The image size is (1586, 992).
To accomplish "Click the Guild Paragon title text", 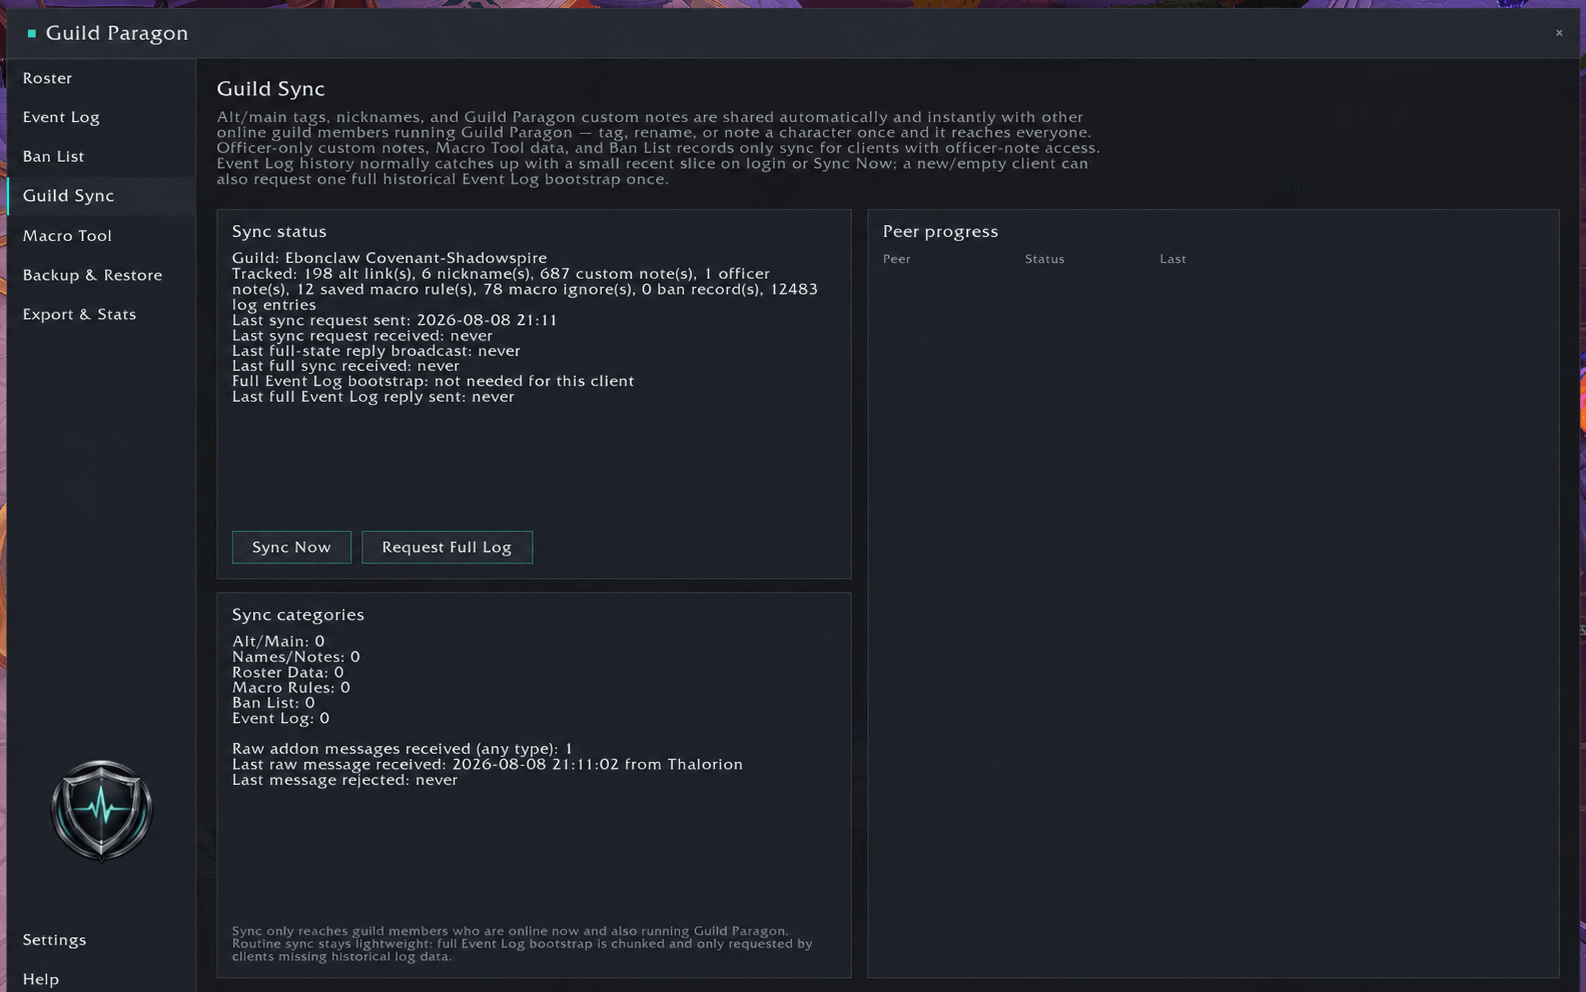I will point(117,33).
